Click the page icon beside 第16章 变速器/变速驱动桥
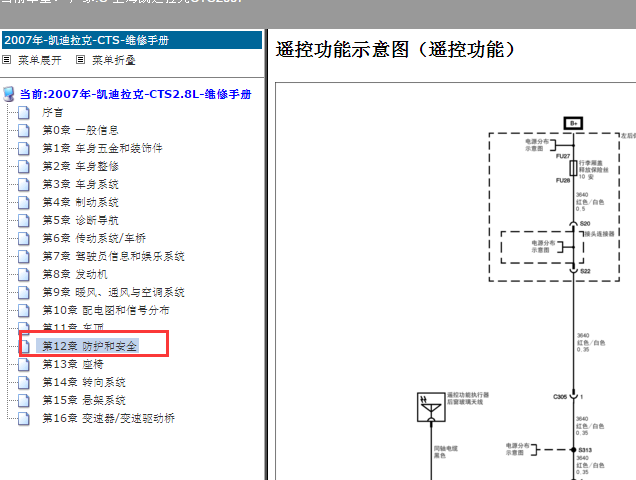Viewport: 636px width, 480px height. (24, 418)
